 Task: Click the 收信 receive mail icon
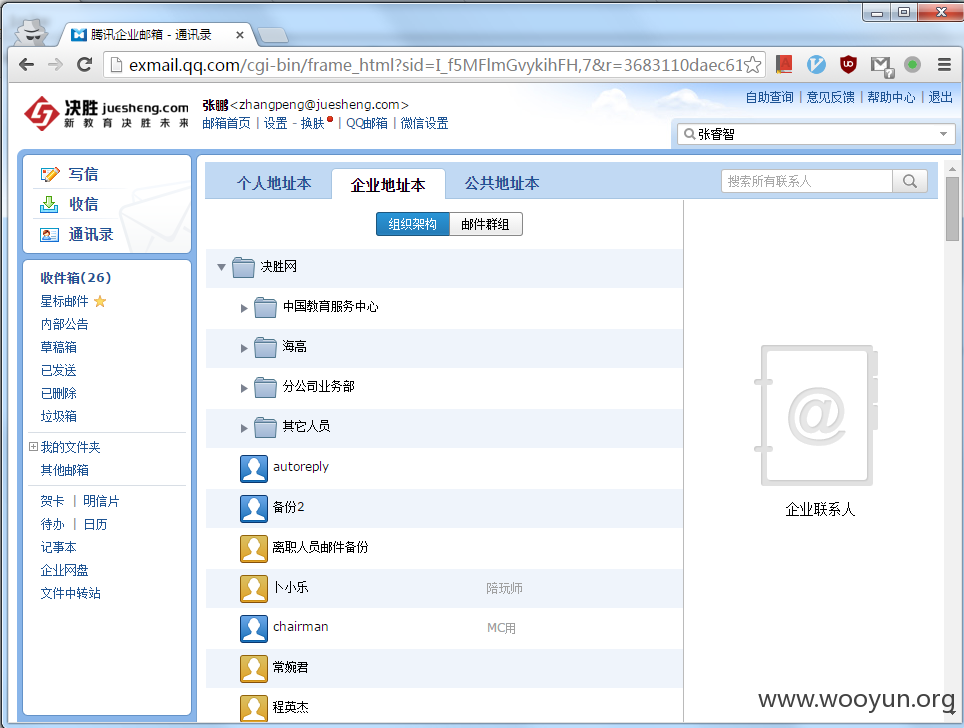tap(49, 204)
